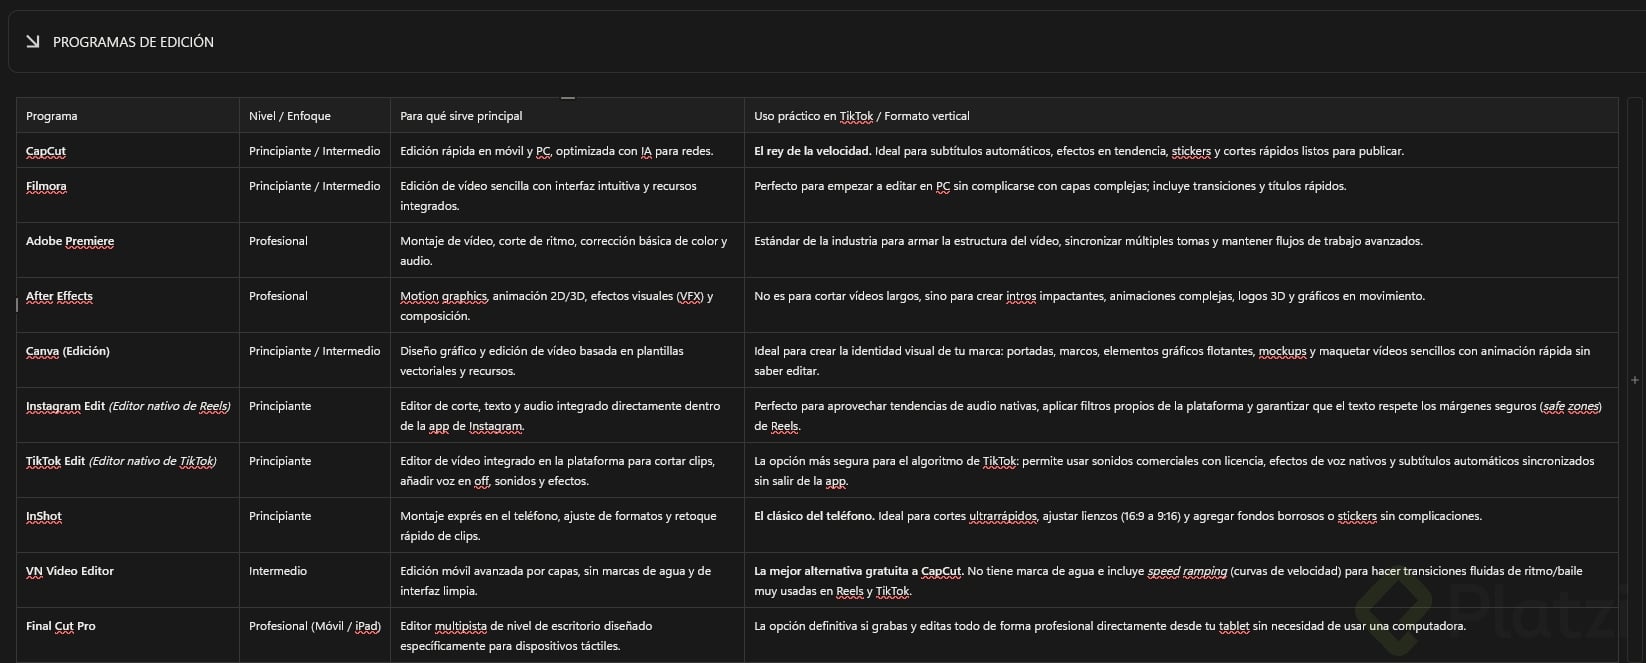Add a column with the plus icon

coord(1635,380)
